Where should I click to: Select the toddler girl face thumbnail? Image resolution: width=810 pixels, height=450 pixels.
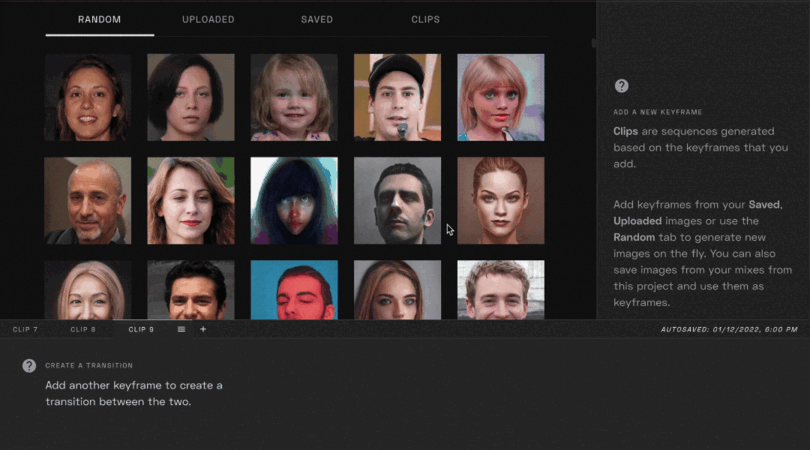point(294,97)
